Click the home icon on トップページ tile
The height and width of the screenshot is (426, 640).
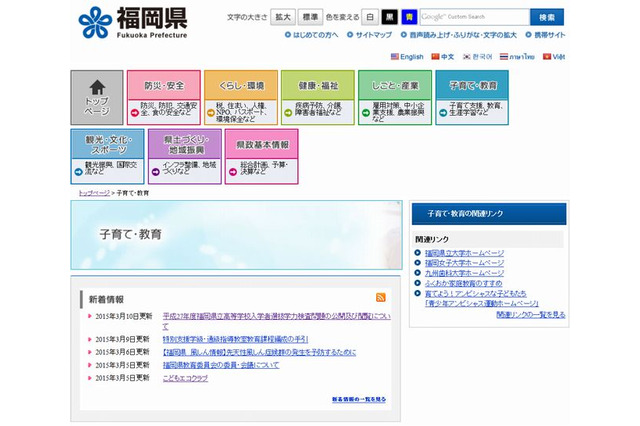click(97, 87)
